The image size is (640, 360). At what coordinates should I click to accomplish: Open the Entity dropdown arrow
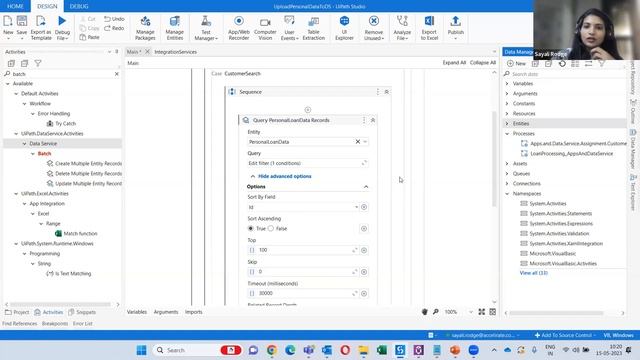(x=365, y=142)
